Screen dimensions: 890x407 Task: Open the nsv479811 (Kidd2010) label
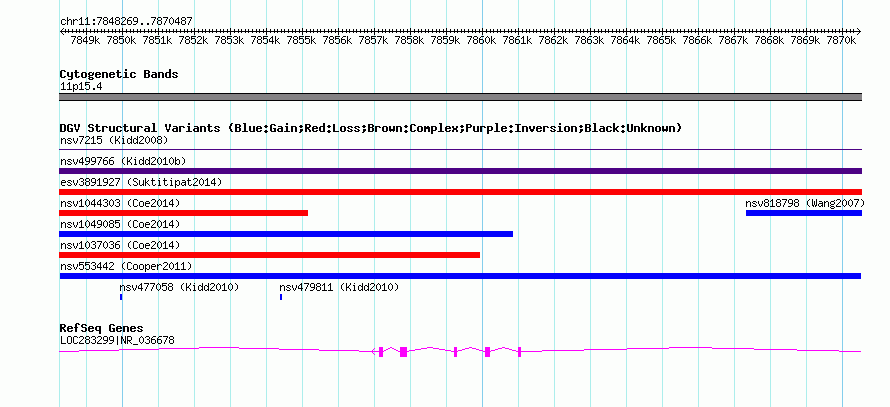click(x=339, y=287)
